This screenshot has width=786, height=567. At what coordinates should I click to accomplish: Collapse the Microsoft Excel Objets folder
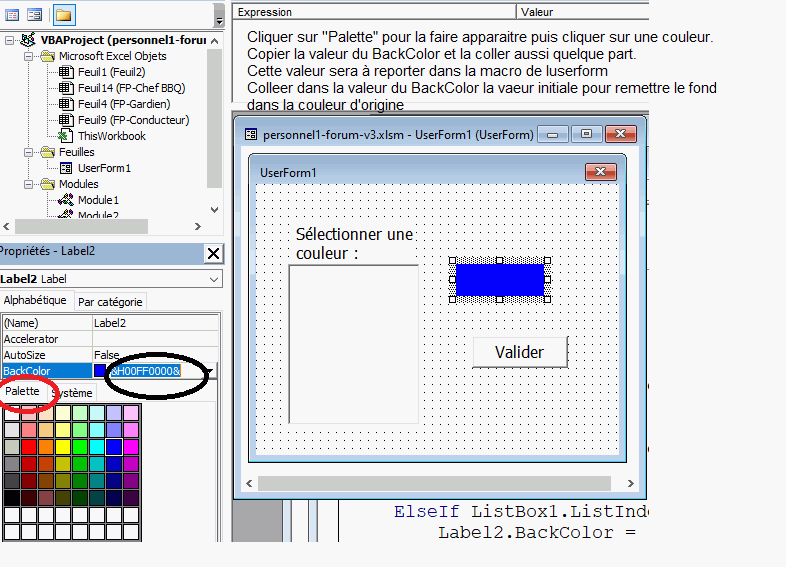tap(29, 56)
